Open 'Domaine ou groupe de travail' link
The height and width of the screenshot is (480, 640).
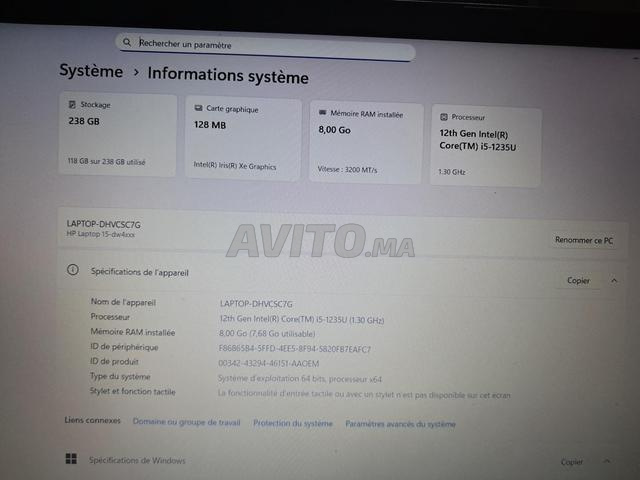187,422
